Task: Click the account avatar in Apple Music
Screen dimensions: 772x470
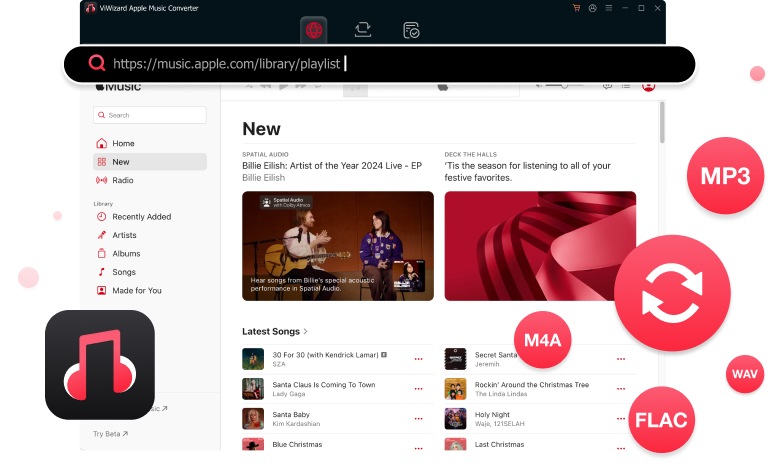Action: tap(648, 87)
